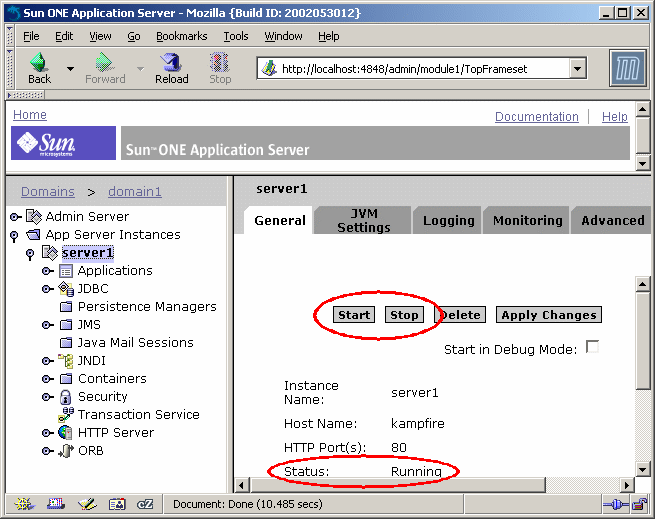Click the URL address field
Viewport: 655px width, 519px height.
tap(422, 69)
